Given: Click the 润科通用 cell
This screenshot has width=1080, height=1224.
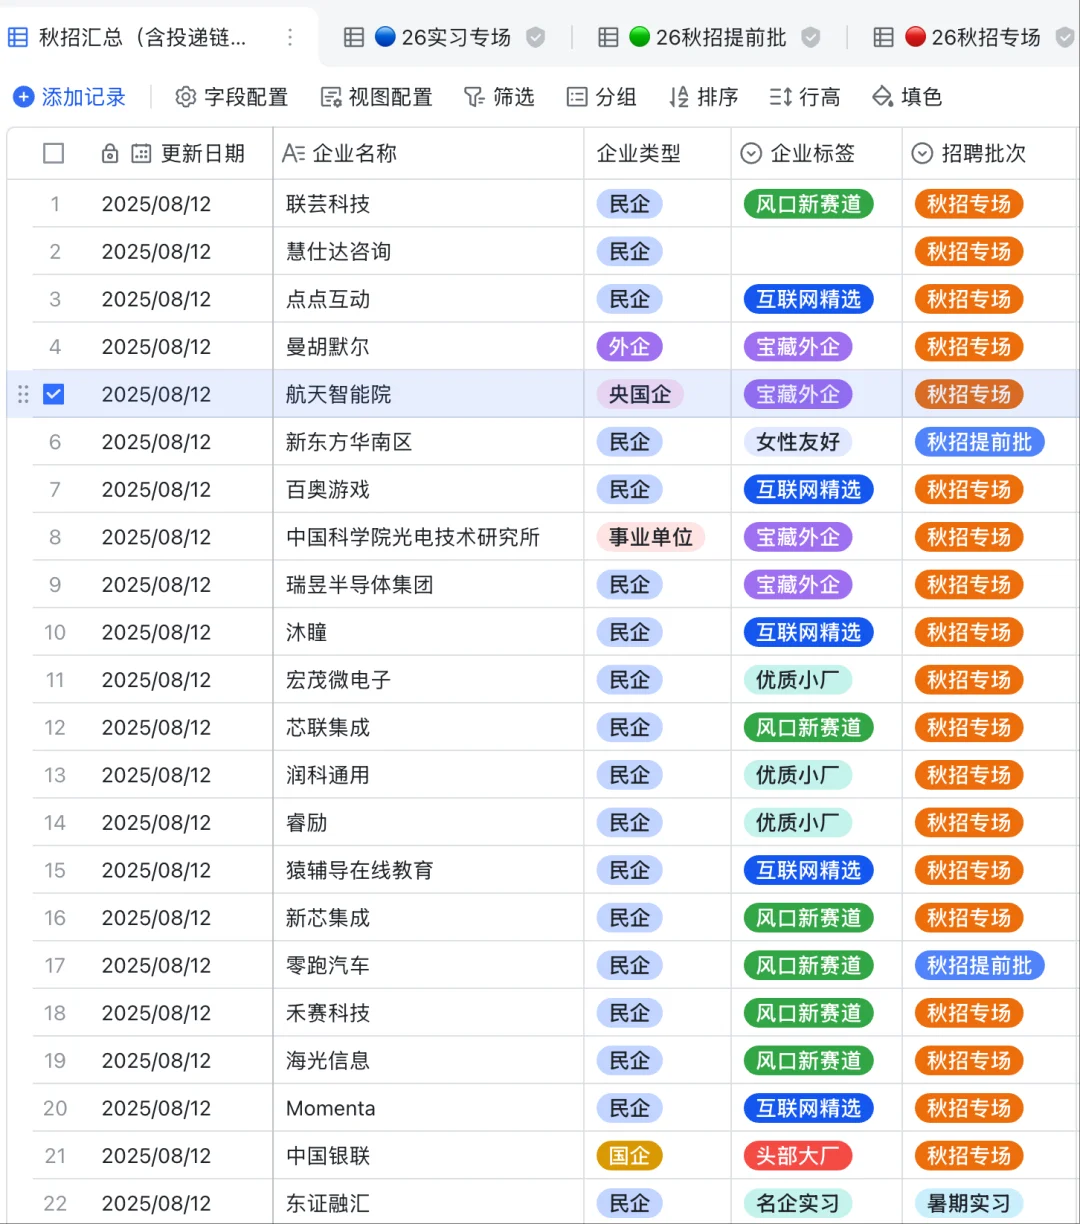Looking at the screenshot, I should 428,775.
